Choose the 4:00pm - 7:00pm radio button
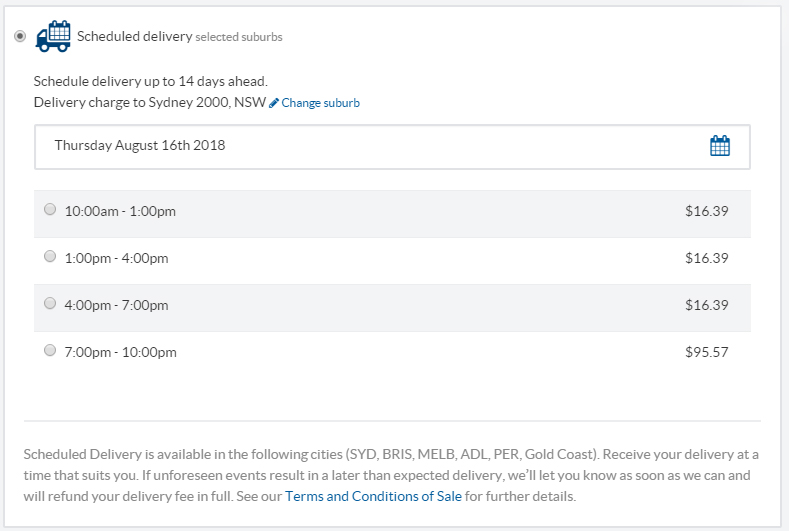 point(50,303)
